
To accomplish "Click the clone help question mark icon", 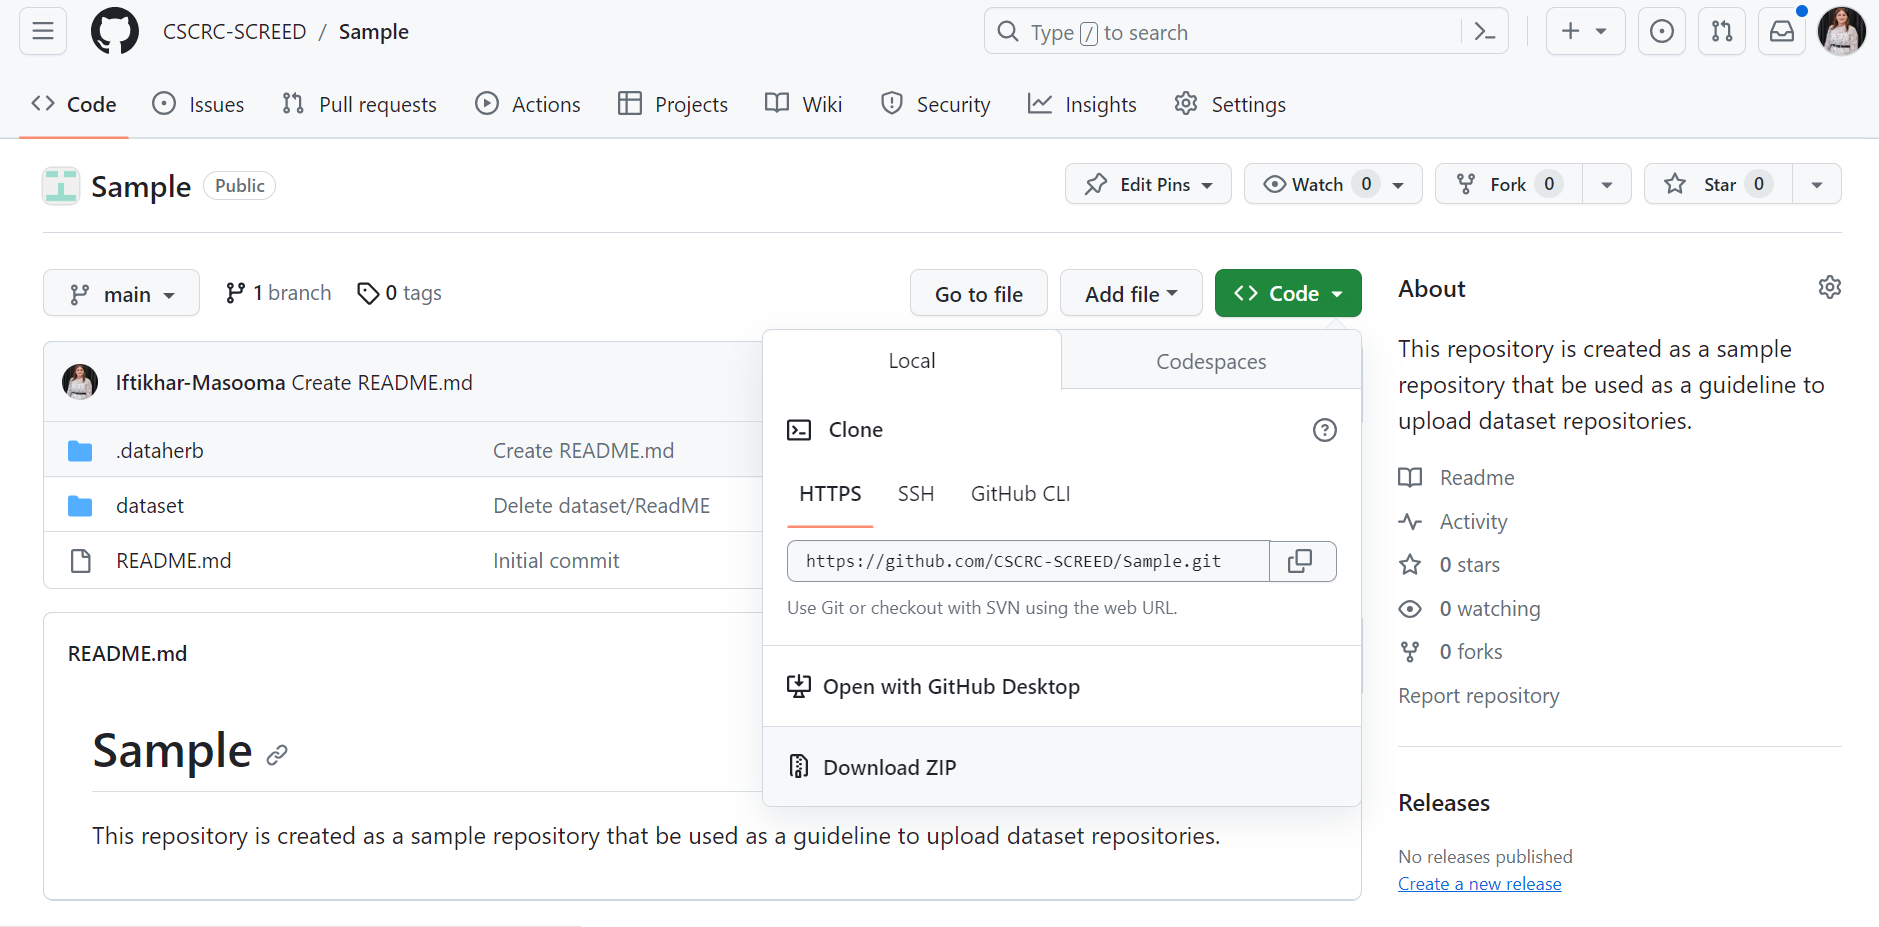I will point(1324,430).
